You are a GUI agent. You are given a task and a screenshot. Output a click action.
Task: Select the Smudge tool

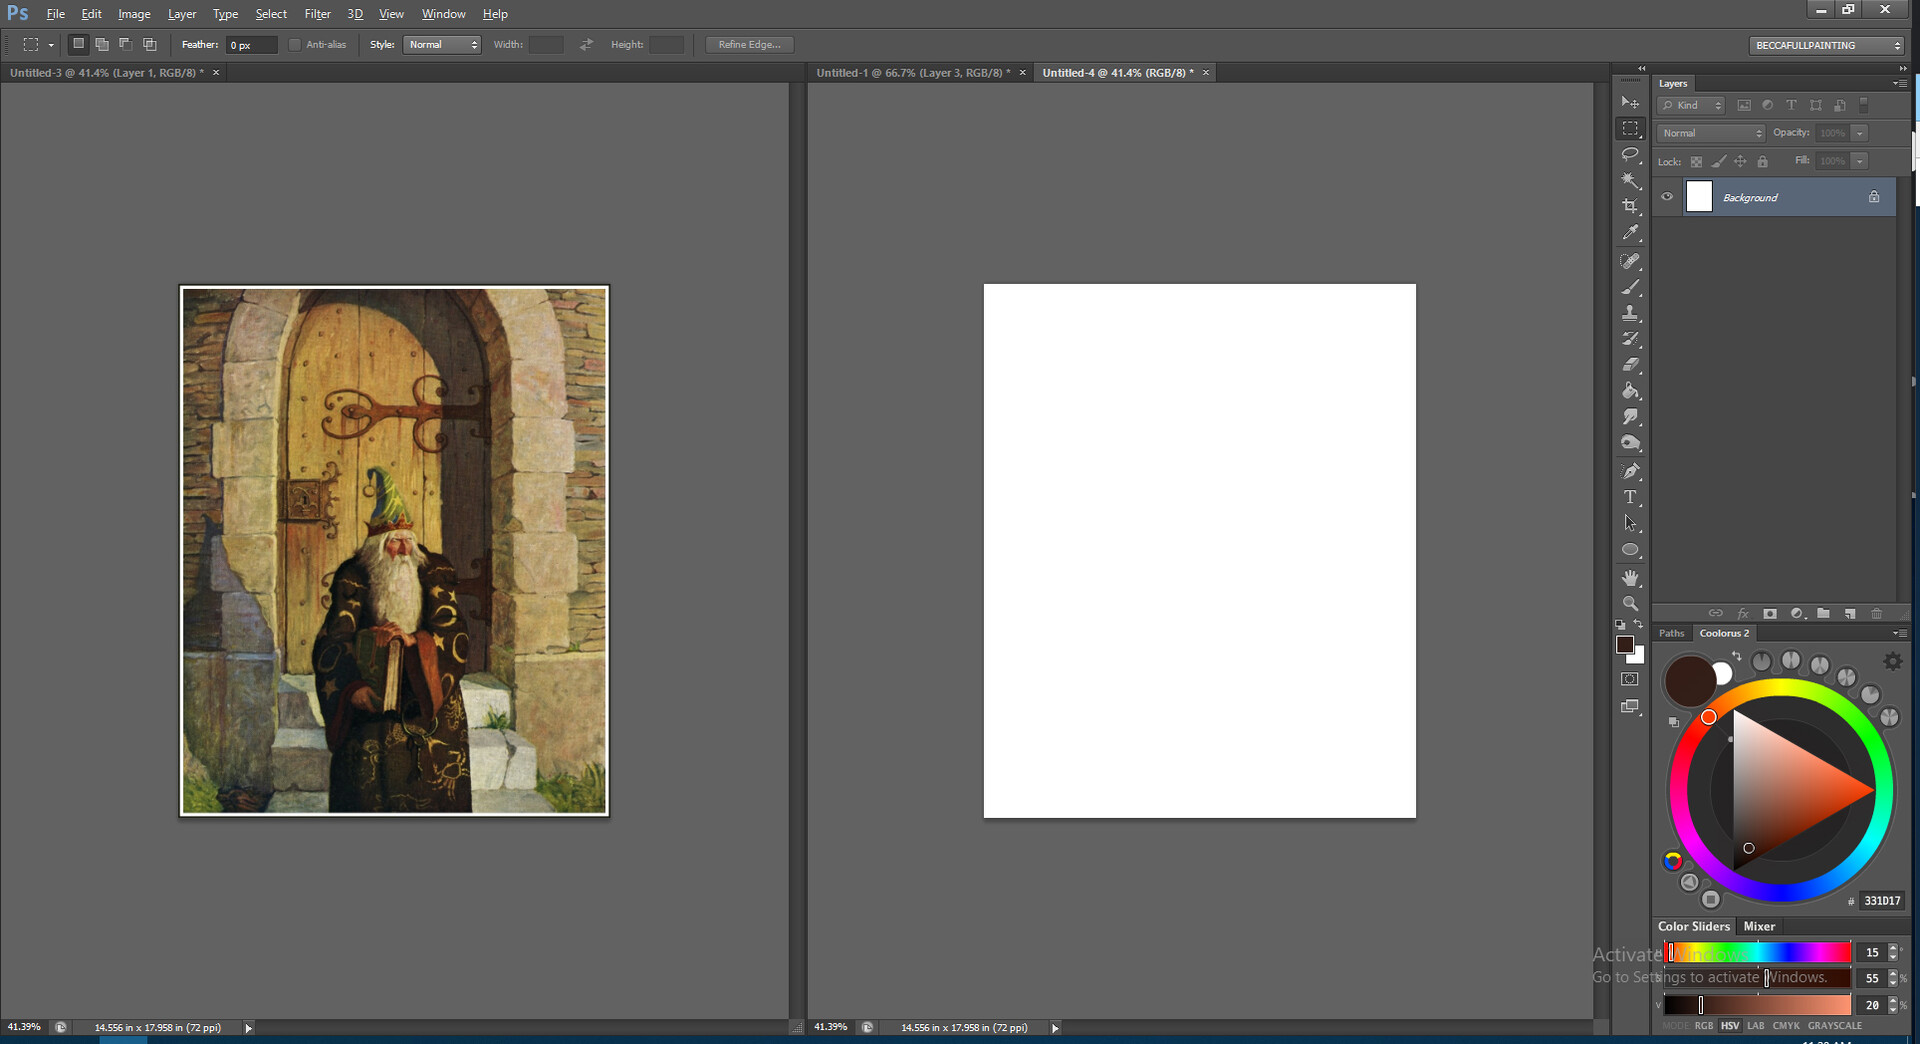click(x=1630, y=417)
